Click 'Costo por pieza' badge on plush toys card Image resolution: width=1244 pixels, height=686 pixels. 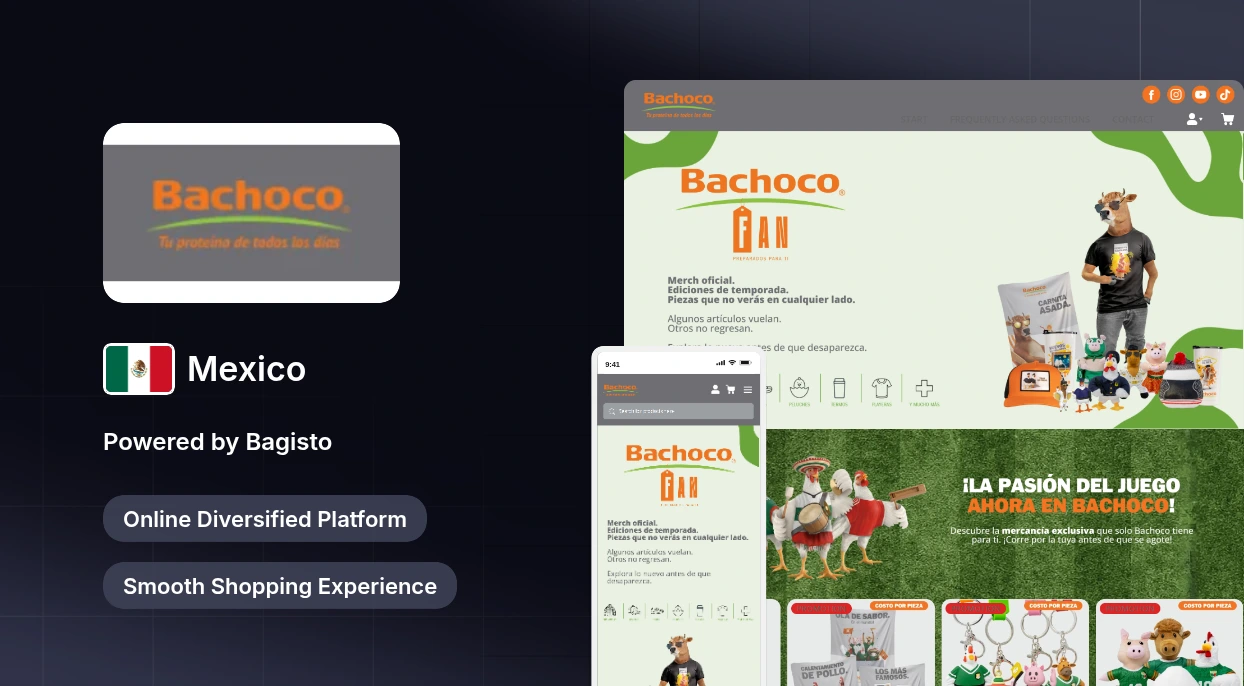(1208, 606)
